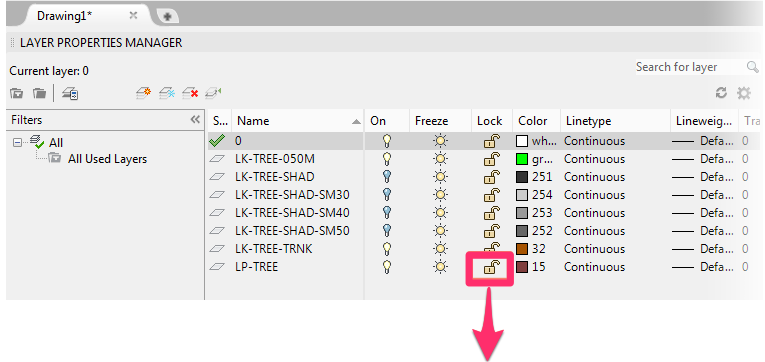Screen dimensions: 765x362
Task: Sort by Lineweight column header
Action: (x=704, y=121)
